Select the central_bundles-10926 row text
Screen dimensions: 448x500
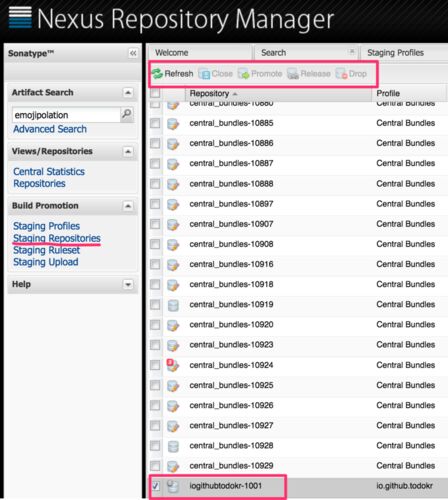[x=231, y=405]
